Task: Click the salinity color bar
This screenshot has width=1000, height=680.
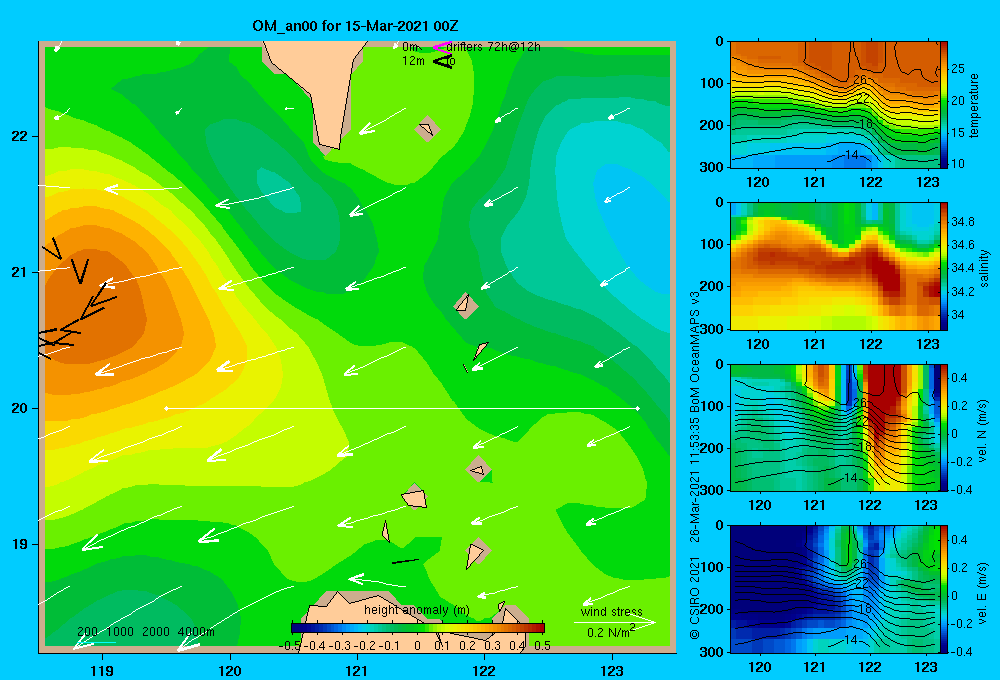Action: click(944, 266)
